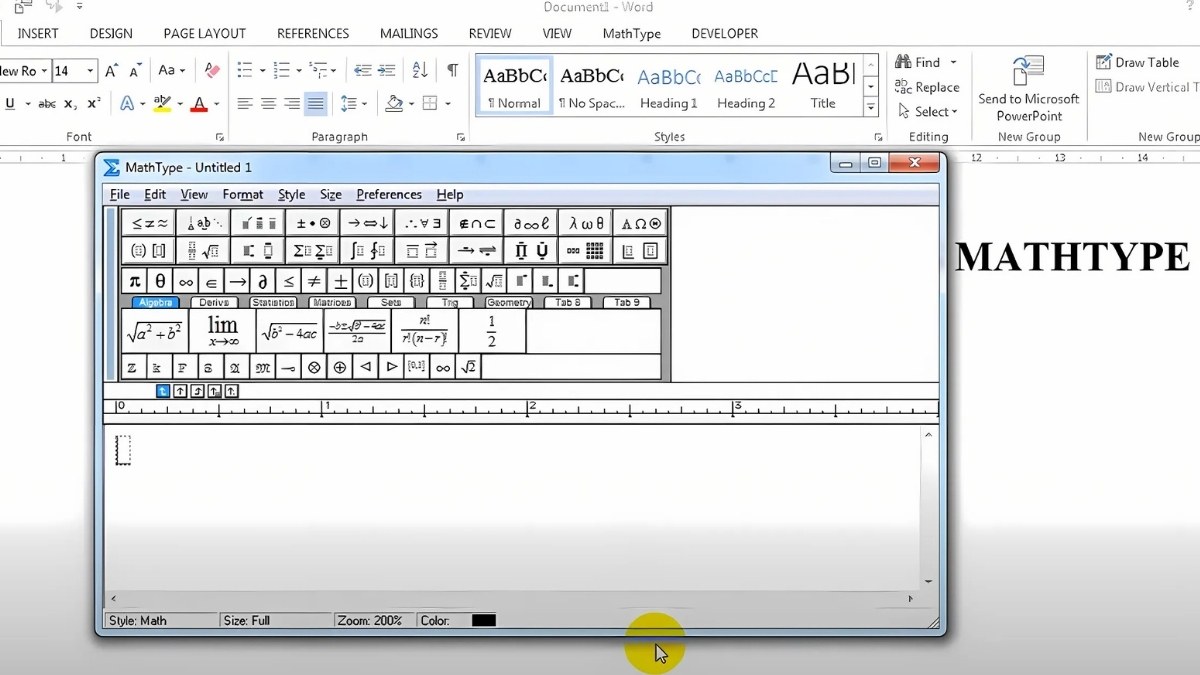Expand Styles gallery more arrow
This screenshot has height=675, width=1200.
871,107
